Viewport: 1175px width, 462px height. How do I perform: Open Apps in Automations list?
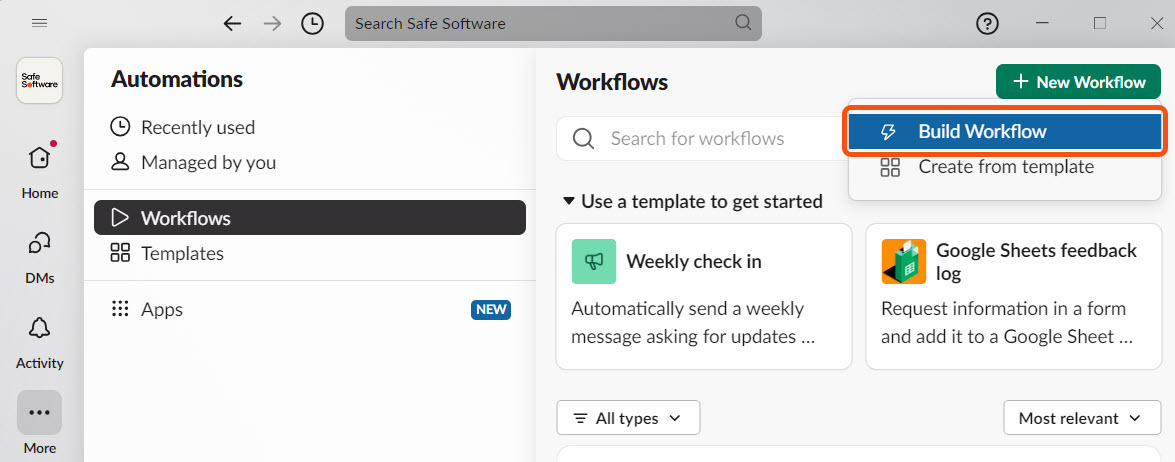tap(309, 309)
